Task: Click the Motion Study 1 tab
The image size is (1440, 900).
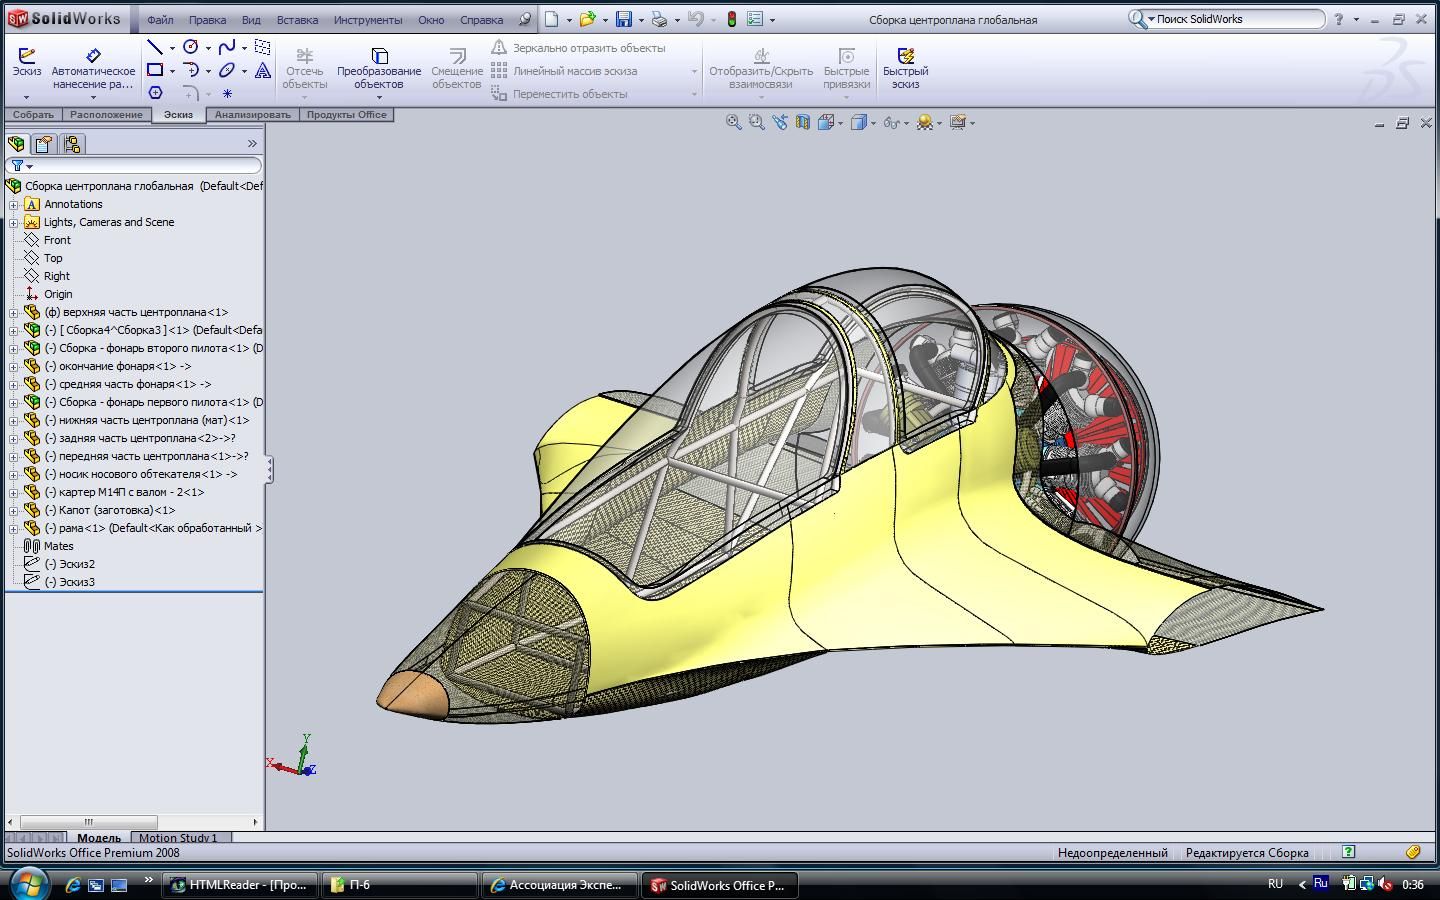Action: point(178,838)
